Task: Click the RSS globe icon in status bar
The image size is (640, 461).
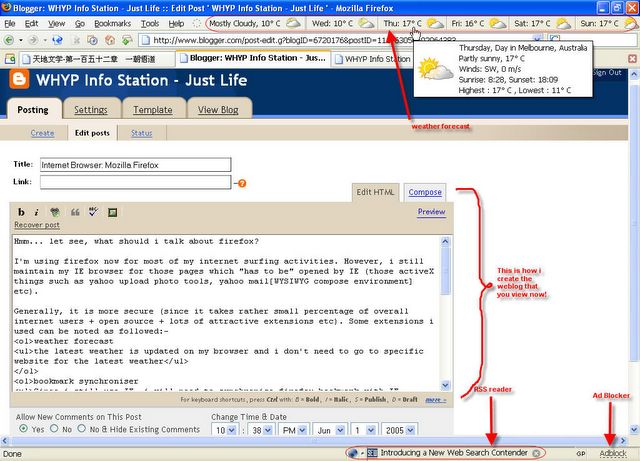Action: point(353,453)
